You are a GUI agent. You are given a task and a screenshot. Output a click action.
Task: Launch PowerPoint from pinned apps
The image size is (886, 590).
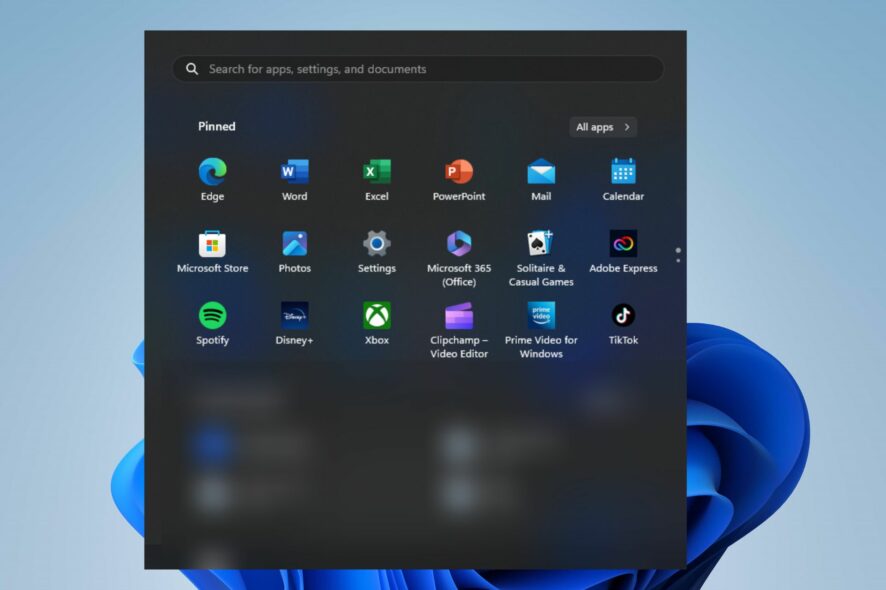(x=459, y=180)
